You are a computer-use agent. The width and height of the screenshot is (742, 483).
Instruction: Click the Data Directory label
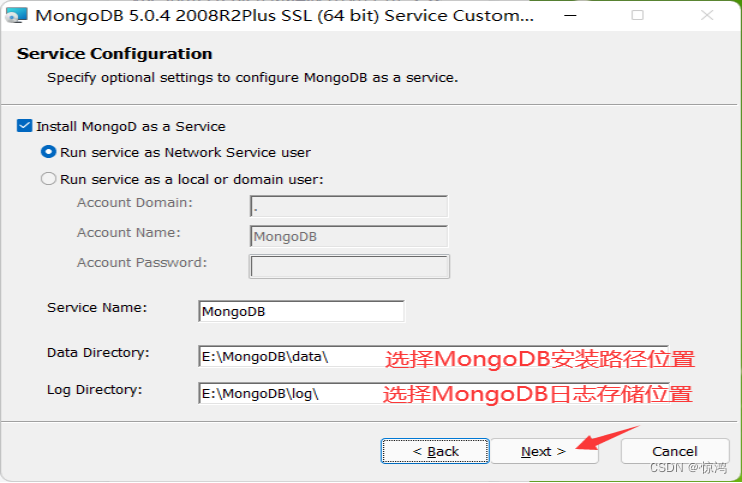[98, 353]
